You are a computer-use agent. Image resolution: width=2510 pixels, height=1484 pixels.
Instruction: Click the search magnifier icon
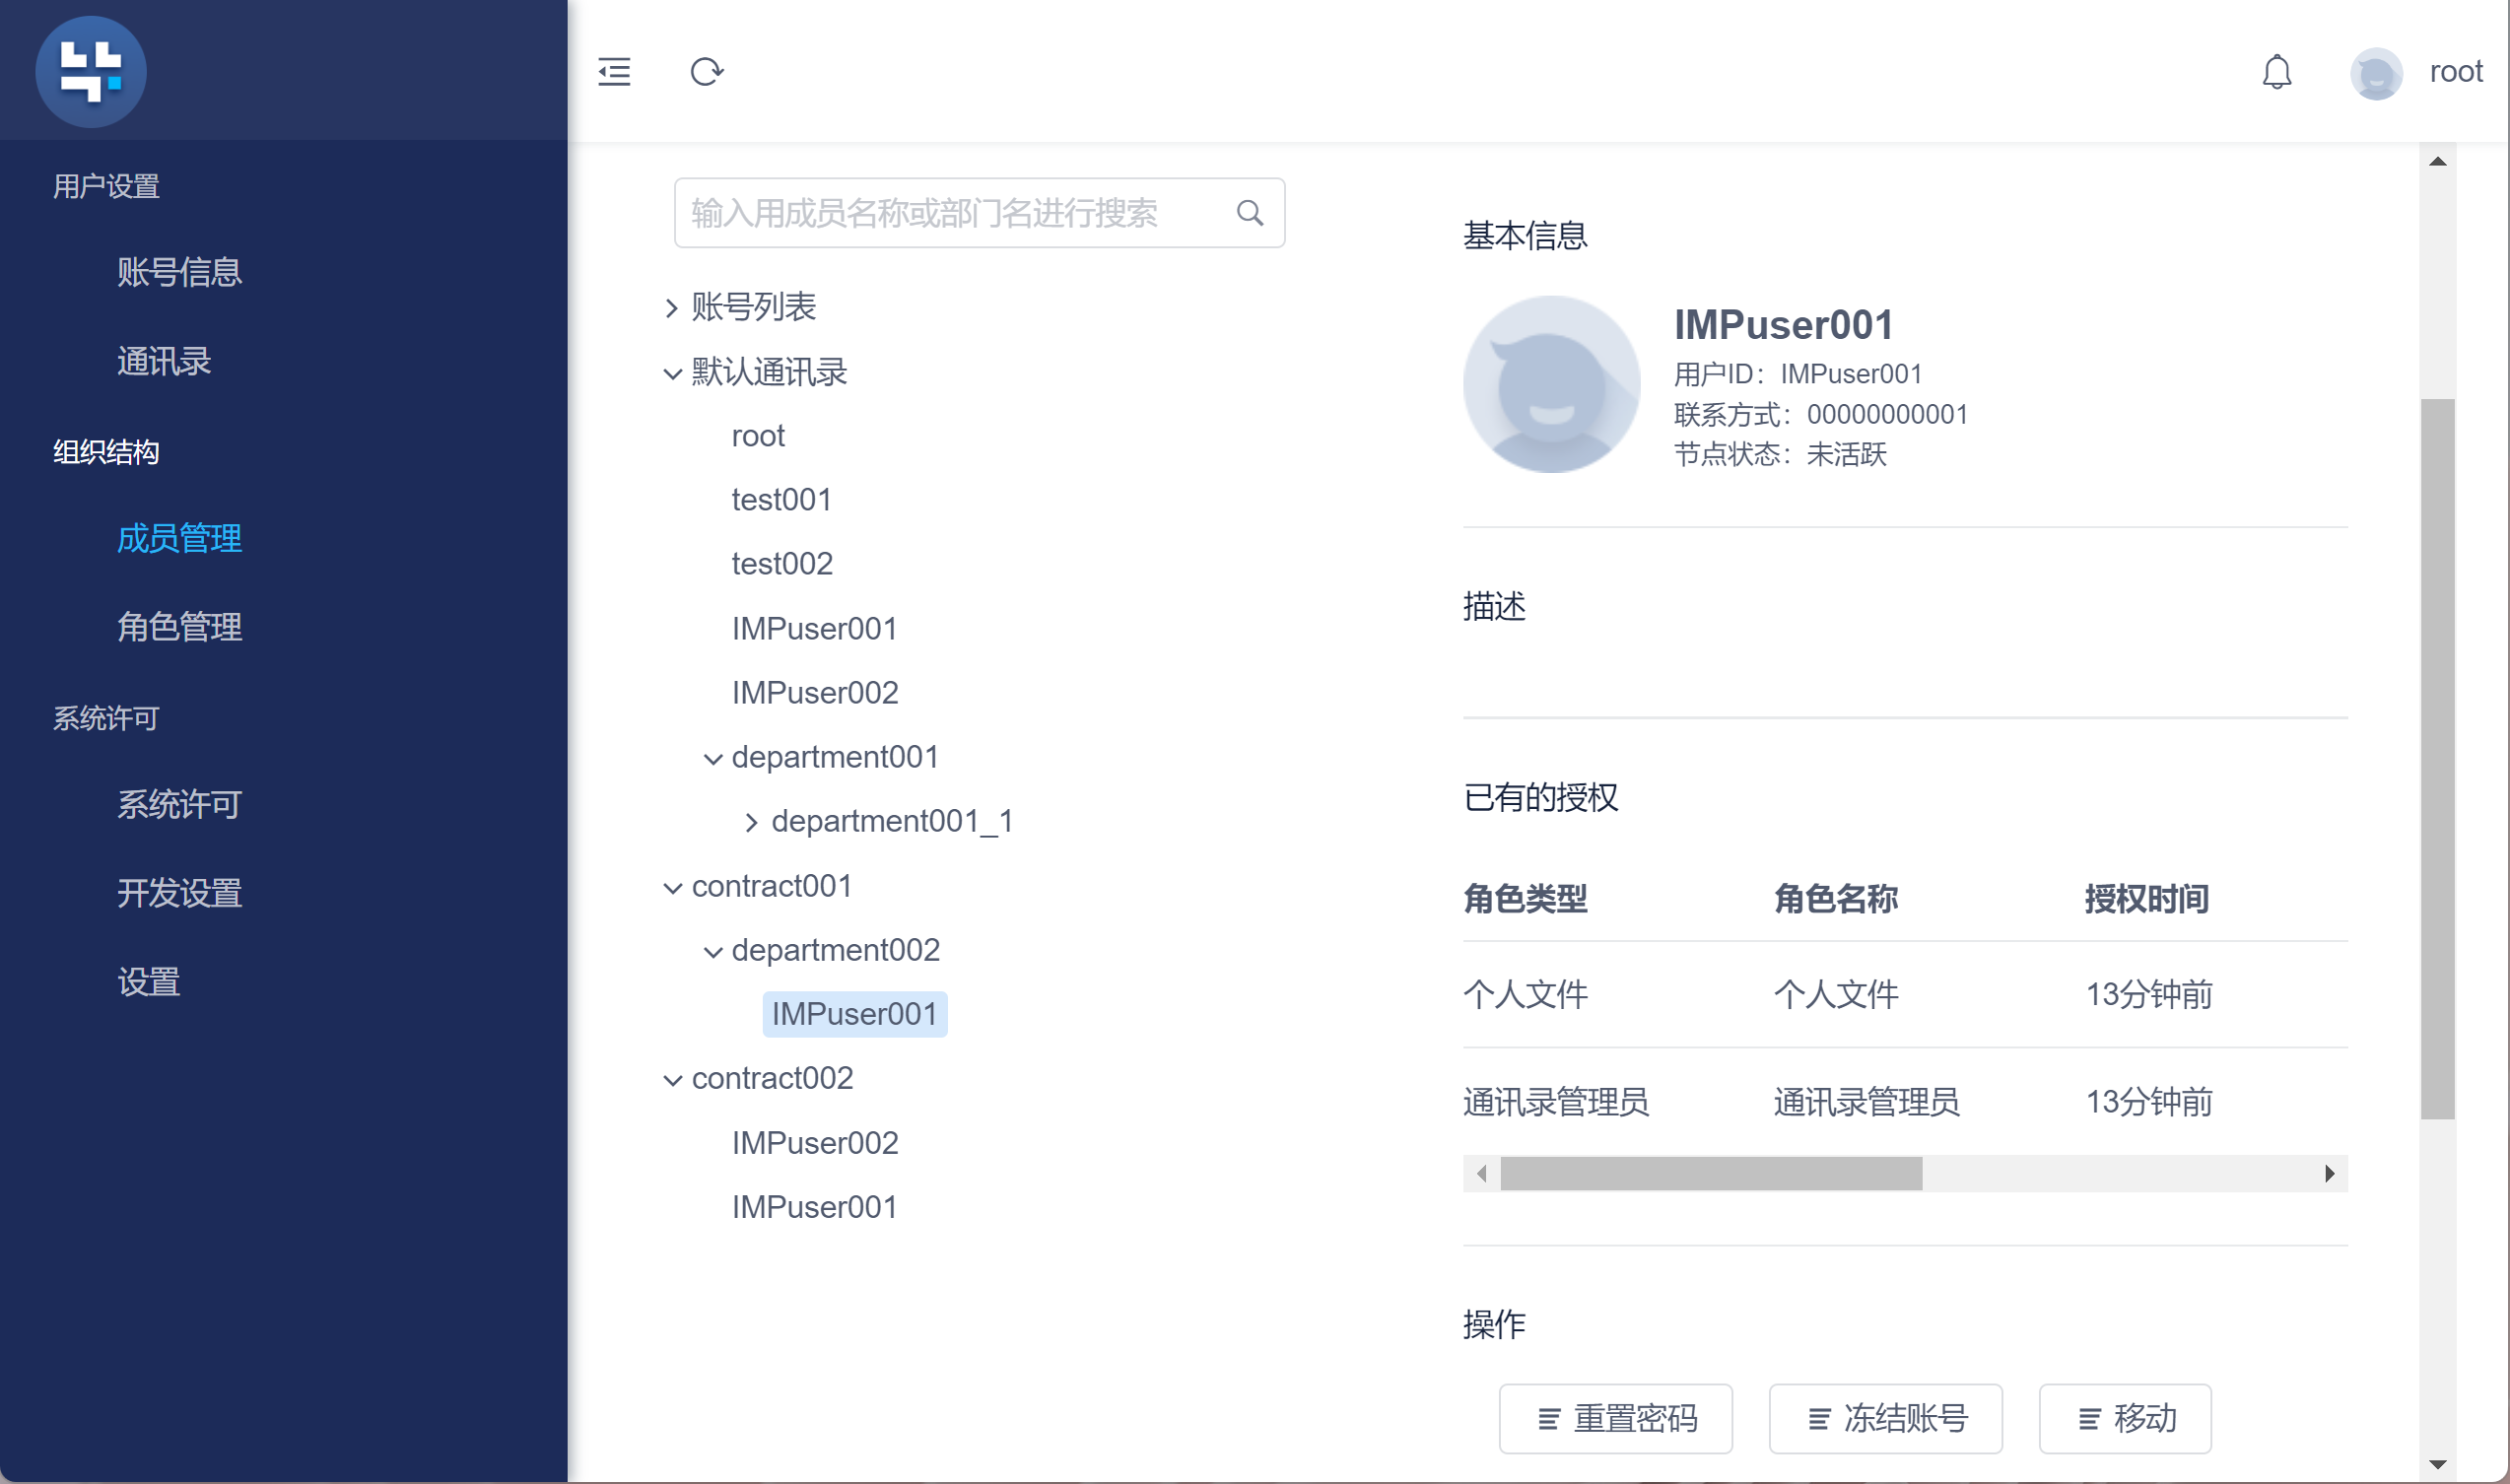[x=1250, y=213]
